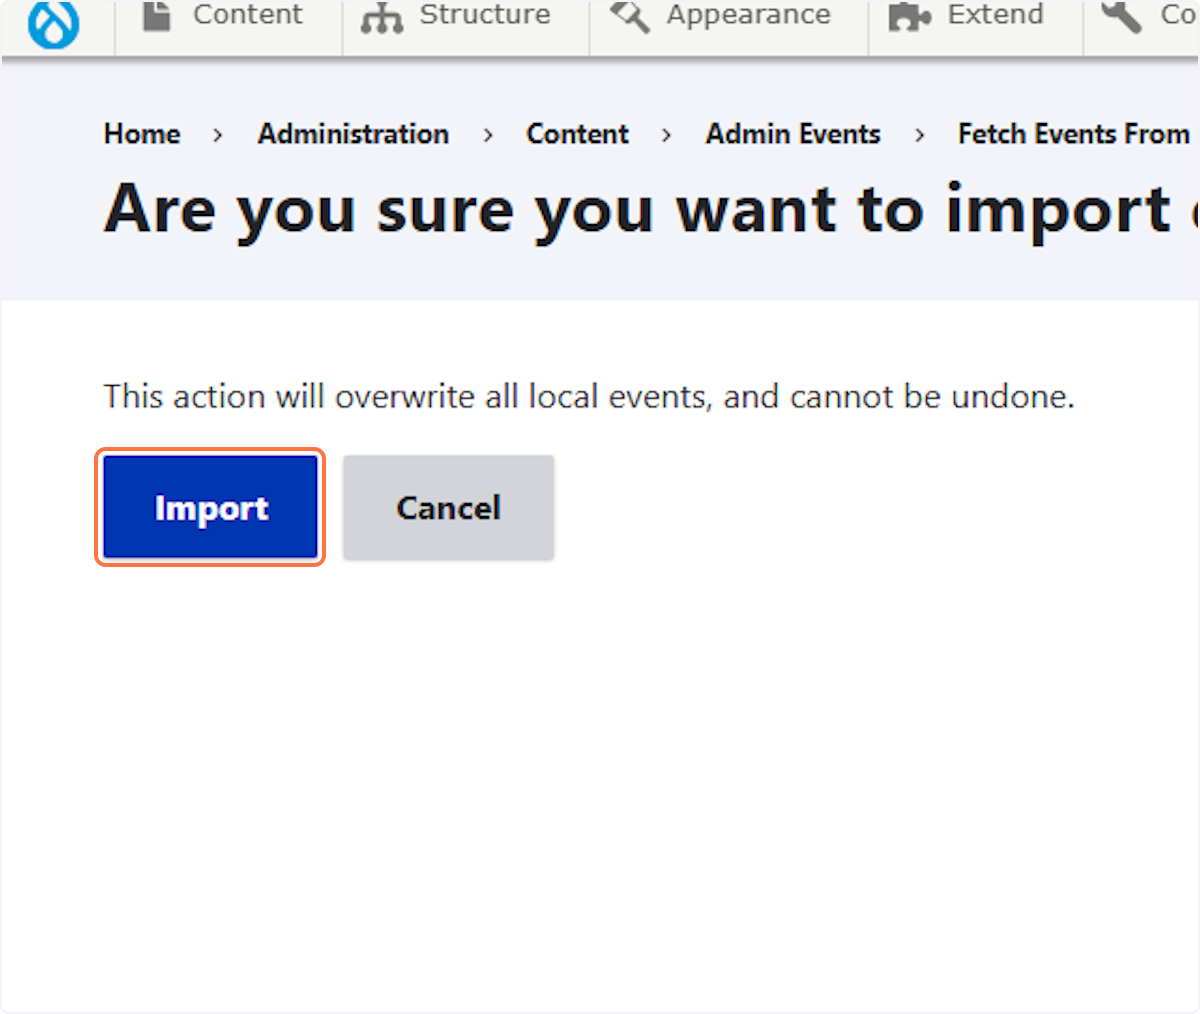This screenshot has height=1014, width=1200.
Task: Select the Configuration wrench icon
Action: 1122,17
